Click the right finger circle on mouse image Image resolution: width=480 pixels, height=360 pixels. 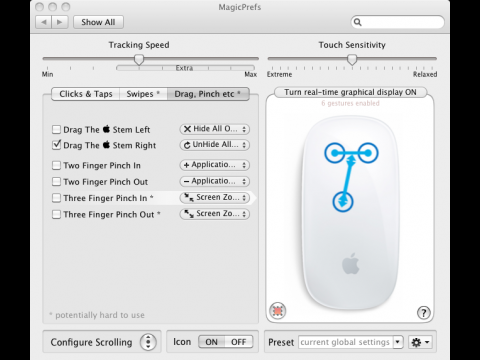tap(368, 153)
